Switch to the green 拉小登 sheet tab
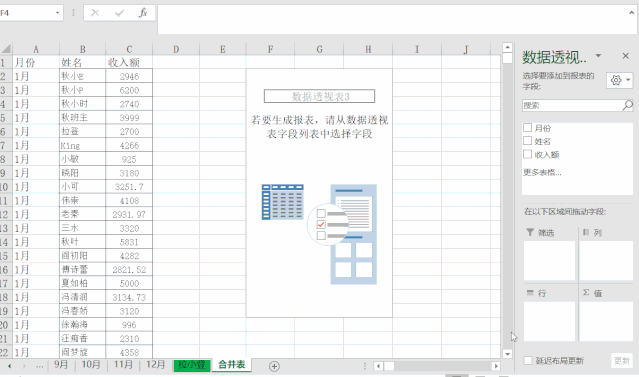 (192, 365)
